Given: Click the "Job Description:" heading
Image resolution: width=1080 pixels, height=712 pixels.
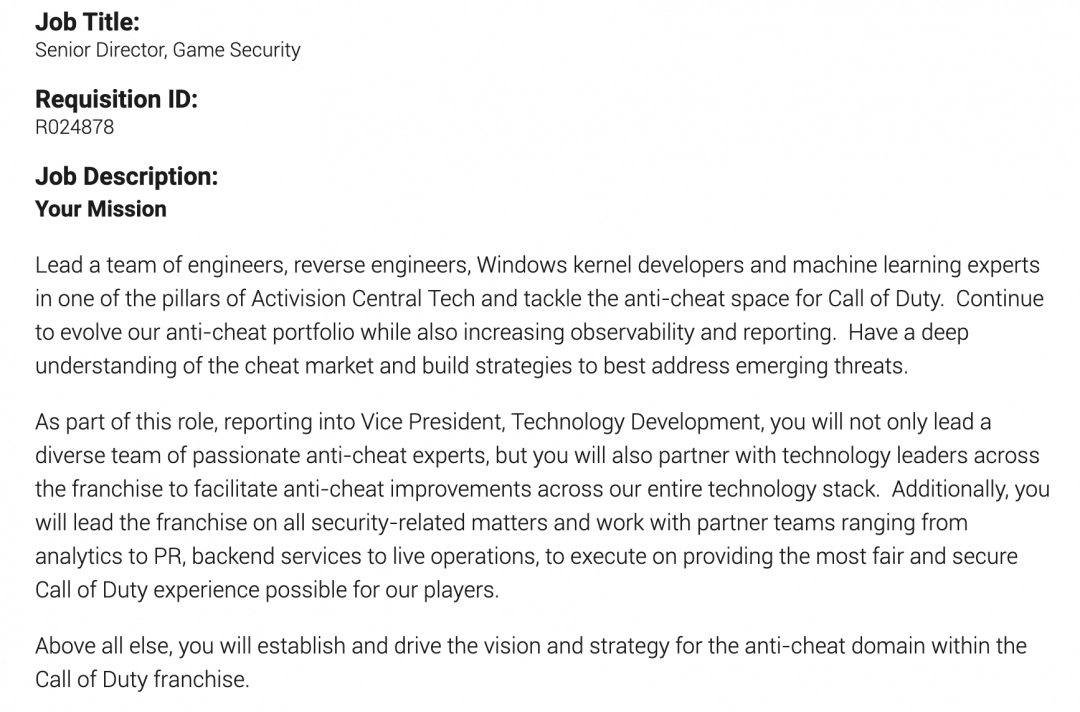Looking at the screenshot, I should click(x=126, y=177).
